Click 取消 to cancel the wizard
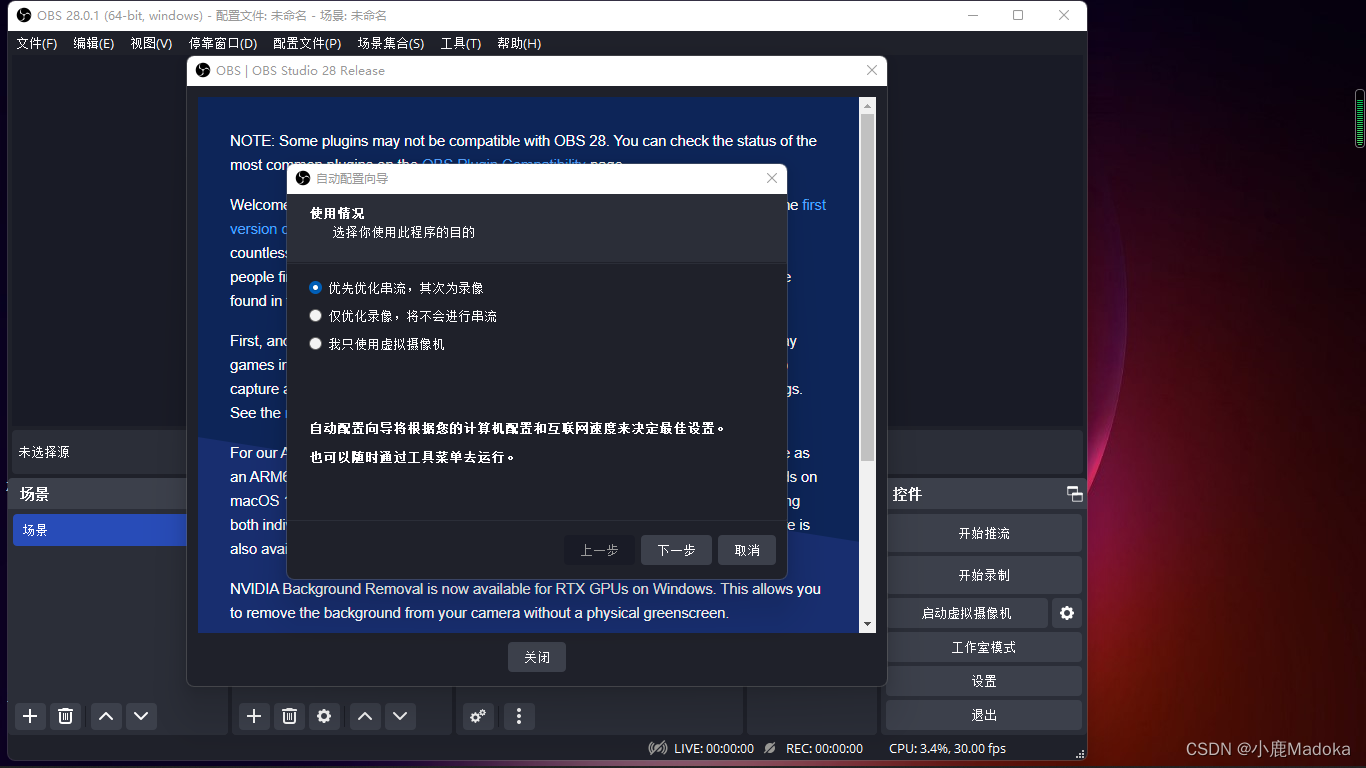The image size is (1366, 768). tap(747, 550)
